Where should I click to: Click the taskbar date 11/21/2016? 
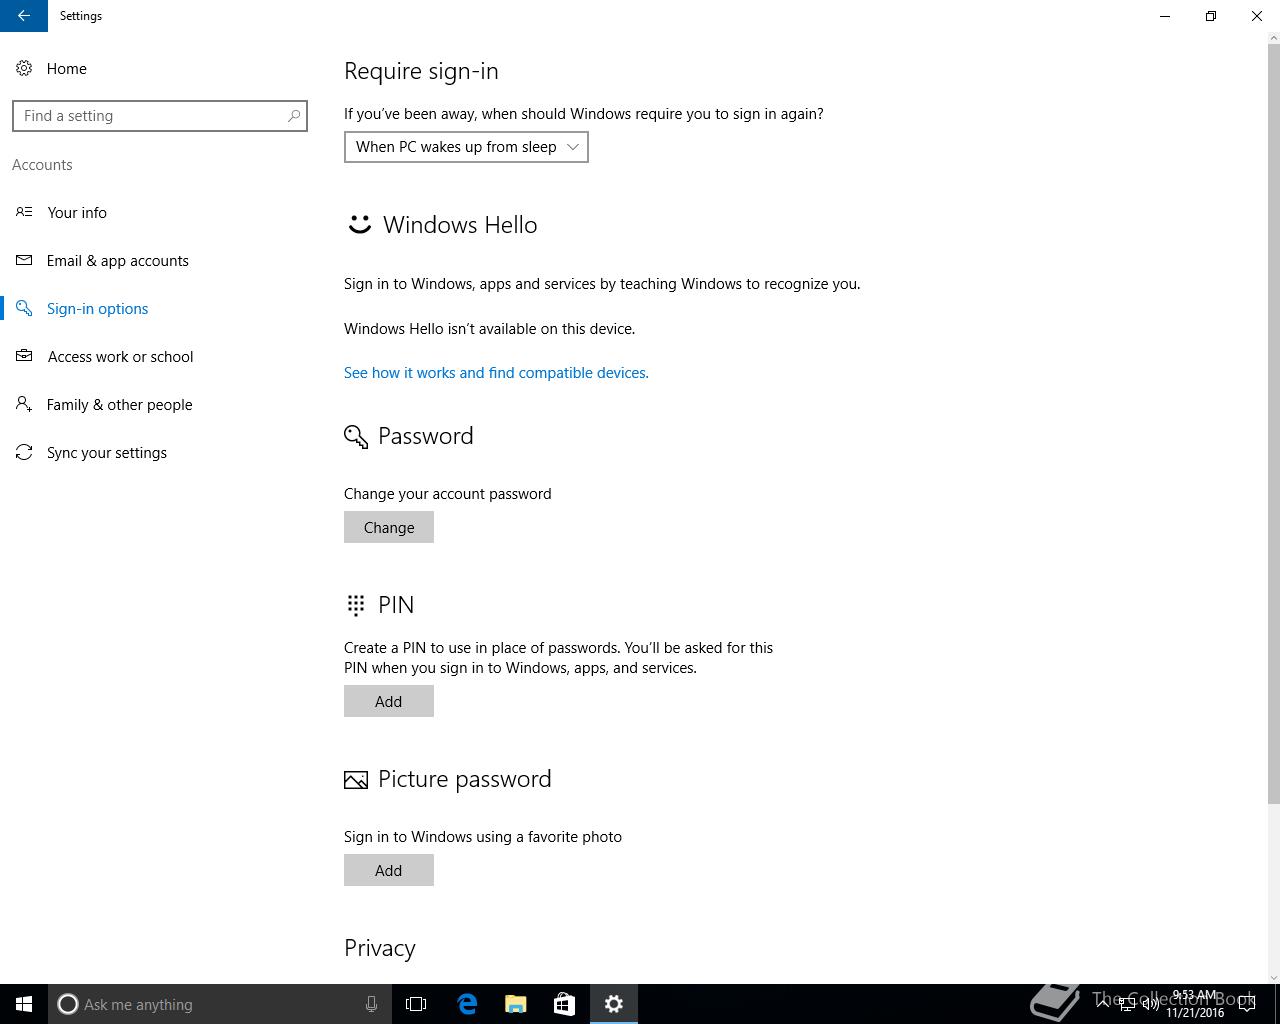pyautogui.click(x=1194, y=1012)
